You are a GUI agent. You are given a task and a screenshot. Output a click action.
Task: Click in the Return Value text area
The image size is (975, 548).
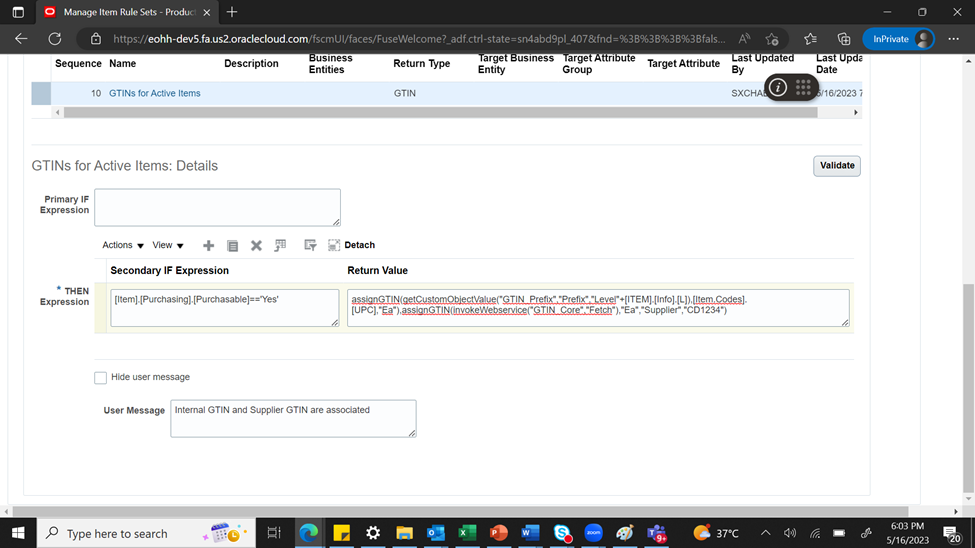(x=598, y=308)
